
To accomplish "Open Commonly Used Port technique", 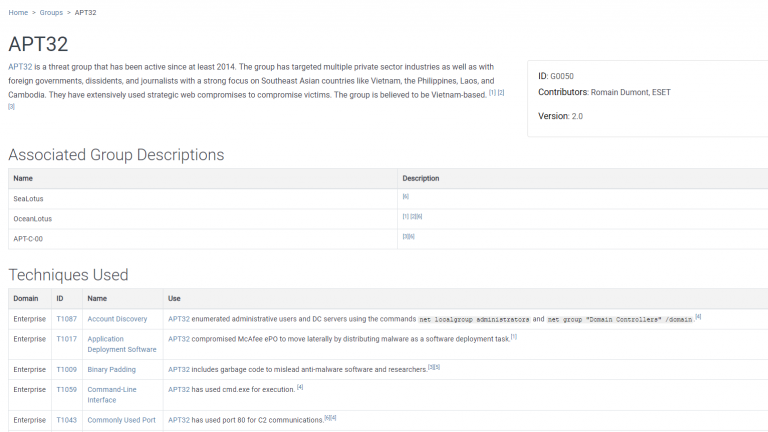I will pos(121,420).
